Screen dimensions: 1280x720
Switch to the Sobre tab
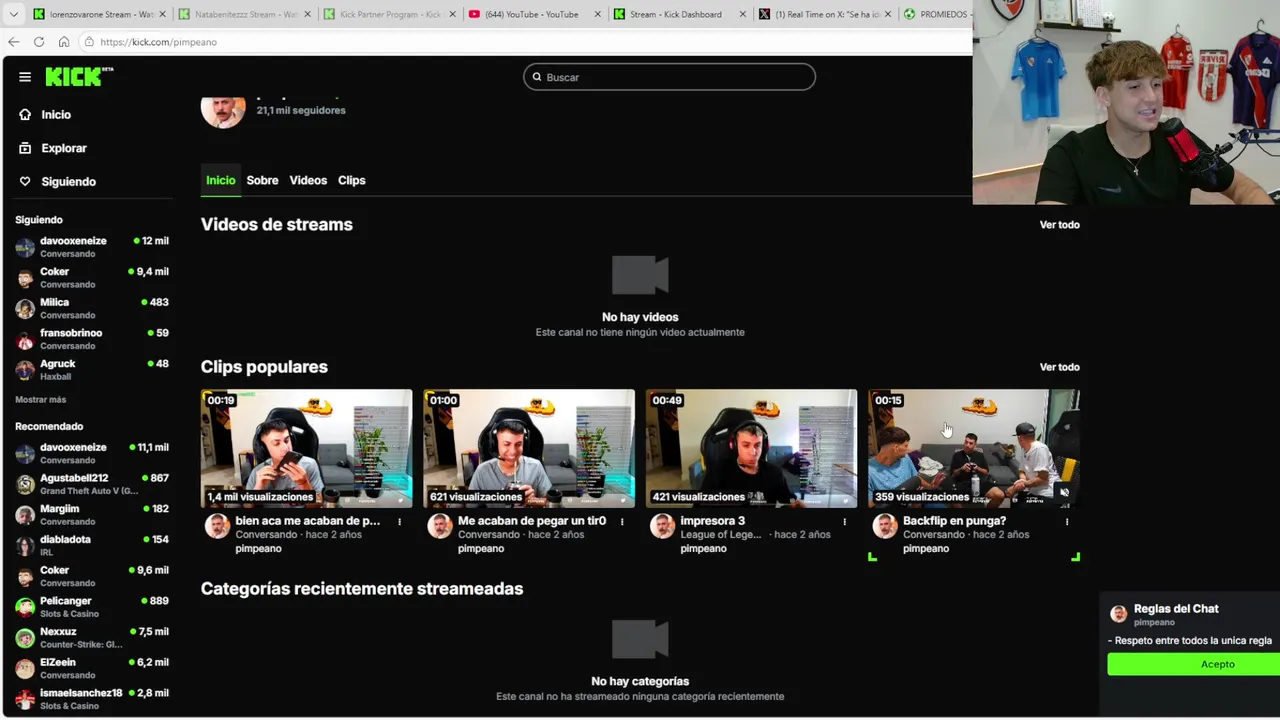pyautogui.click(x=262, y=180)
